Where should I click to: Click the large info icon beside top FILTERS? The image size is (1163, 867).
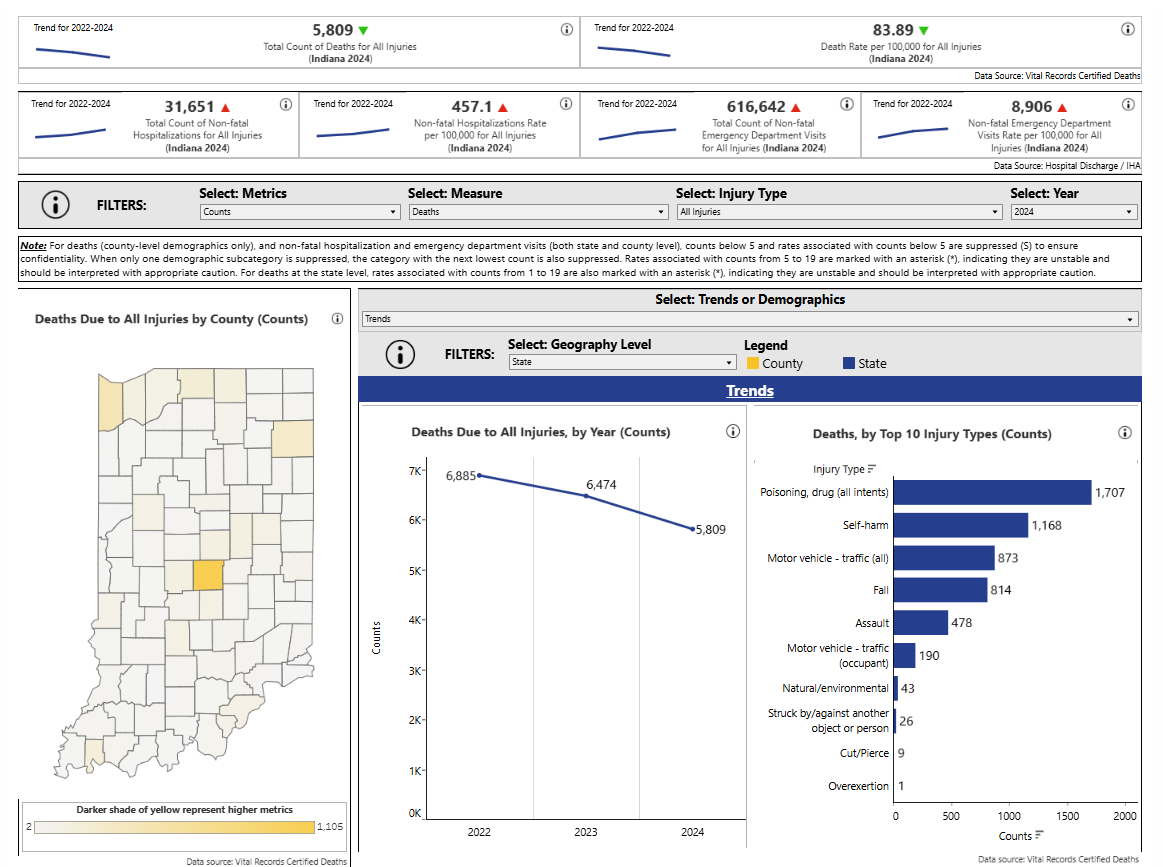point(56,205)
